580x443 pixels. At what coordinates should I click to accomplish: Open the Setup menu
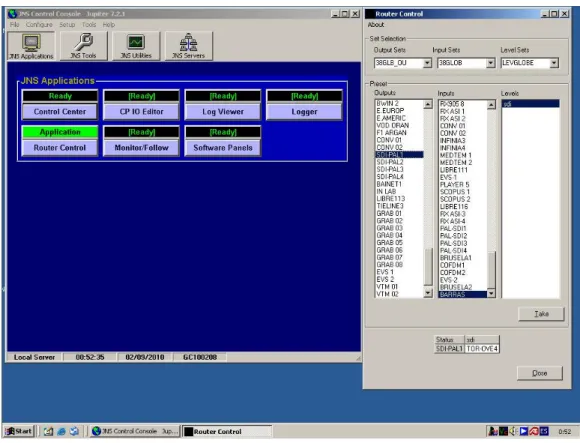(x=67, y=25)
